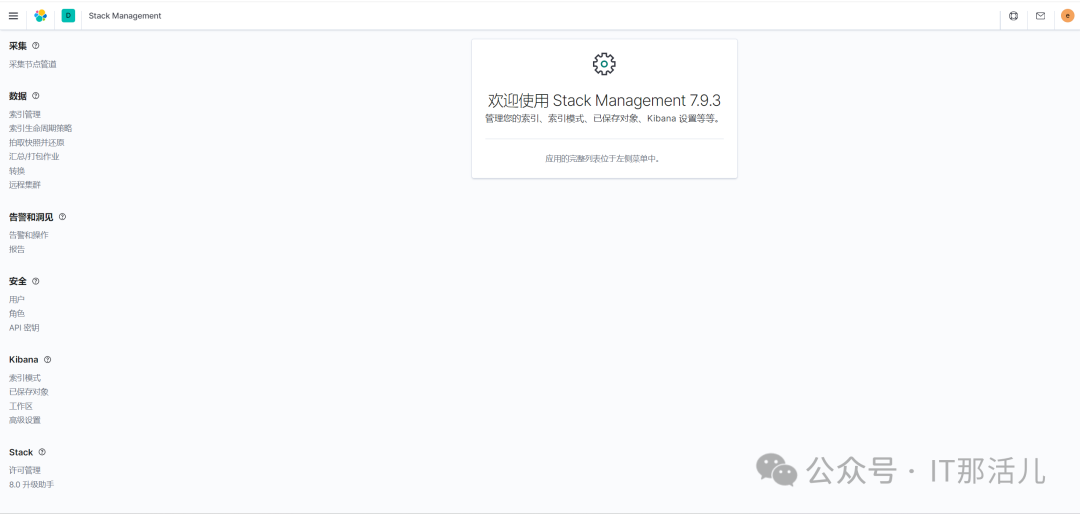Image resolution: width=1080 pixels, height=514 pixels.
Task: Click the help icon beside Stack
Action: (x=42, y=452)
